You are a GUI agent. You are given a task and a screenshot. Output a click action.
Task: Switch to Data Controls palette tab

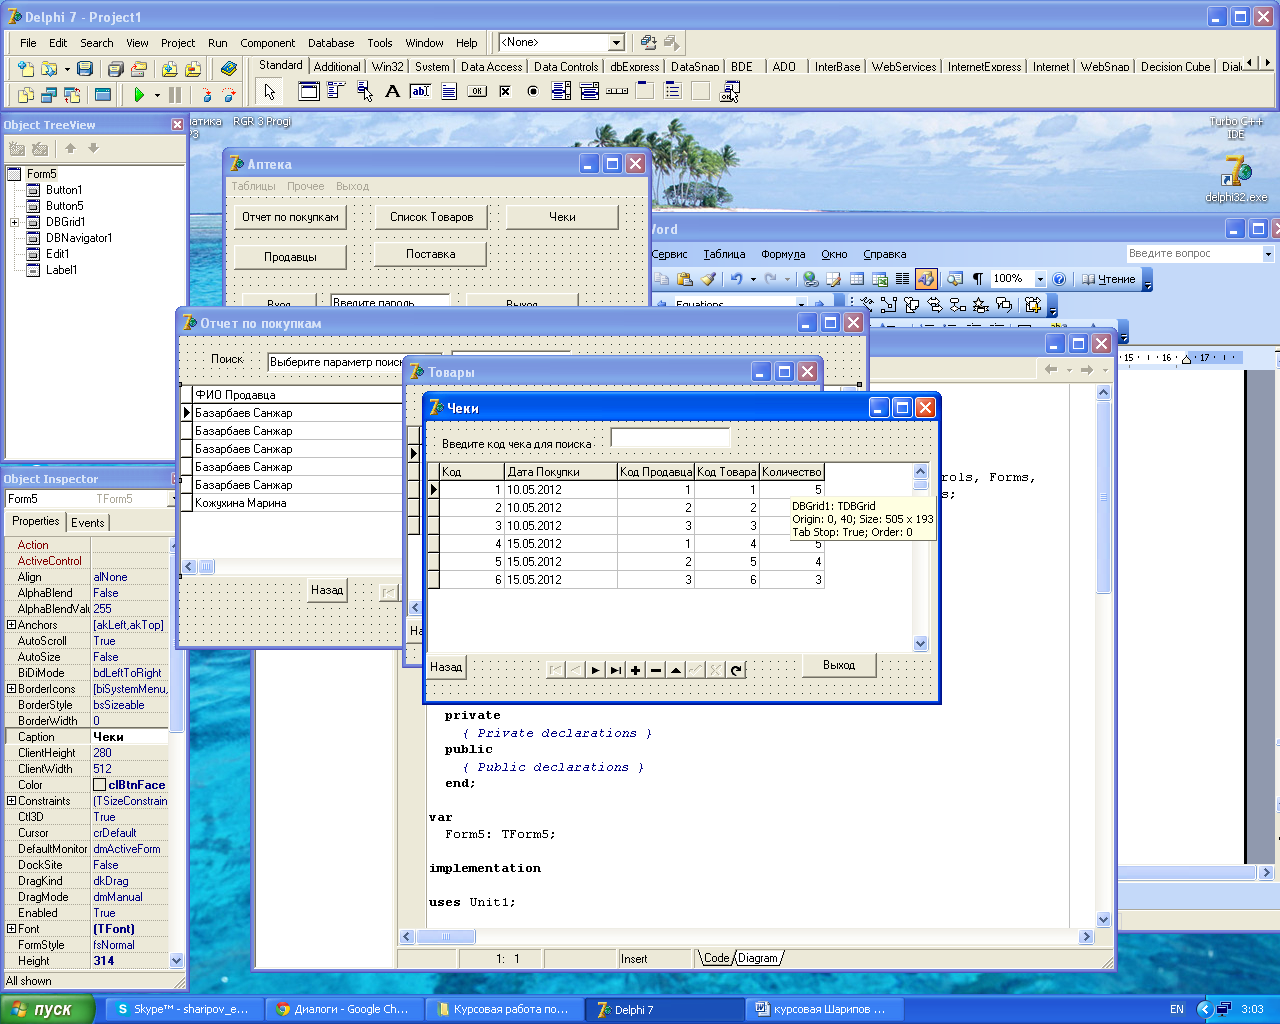566,67
